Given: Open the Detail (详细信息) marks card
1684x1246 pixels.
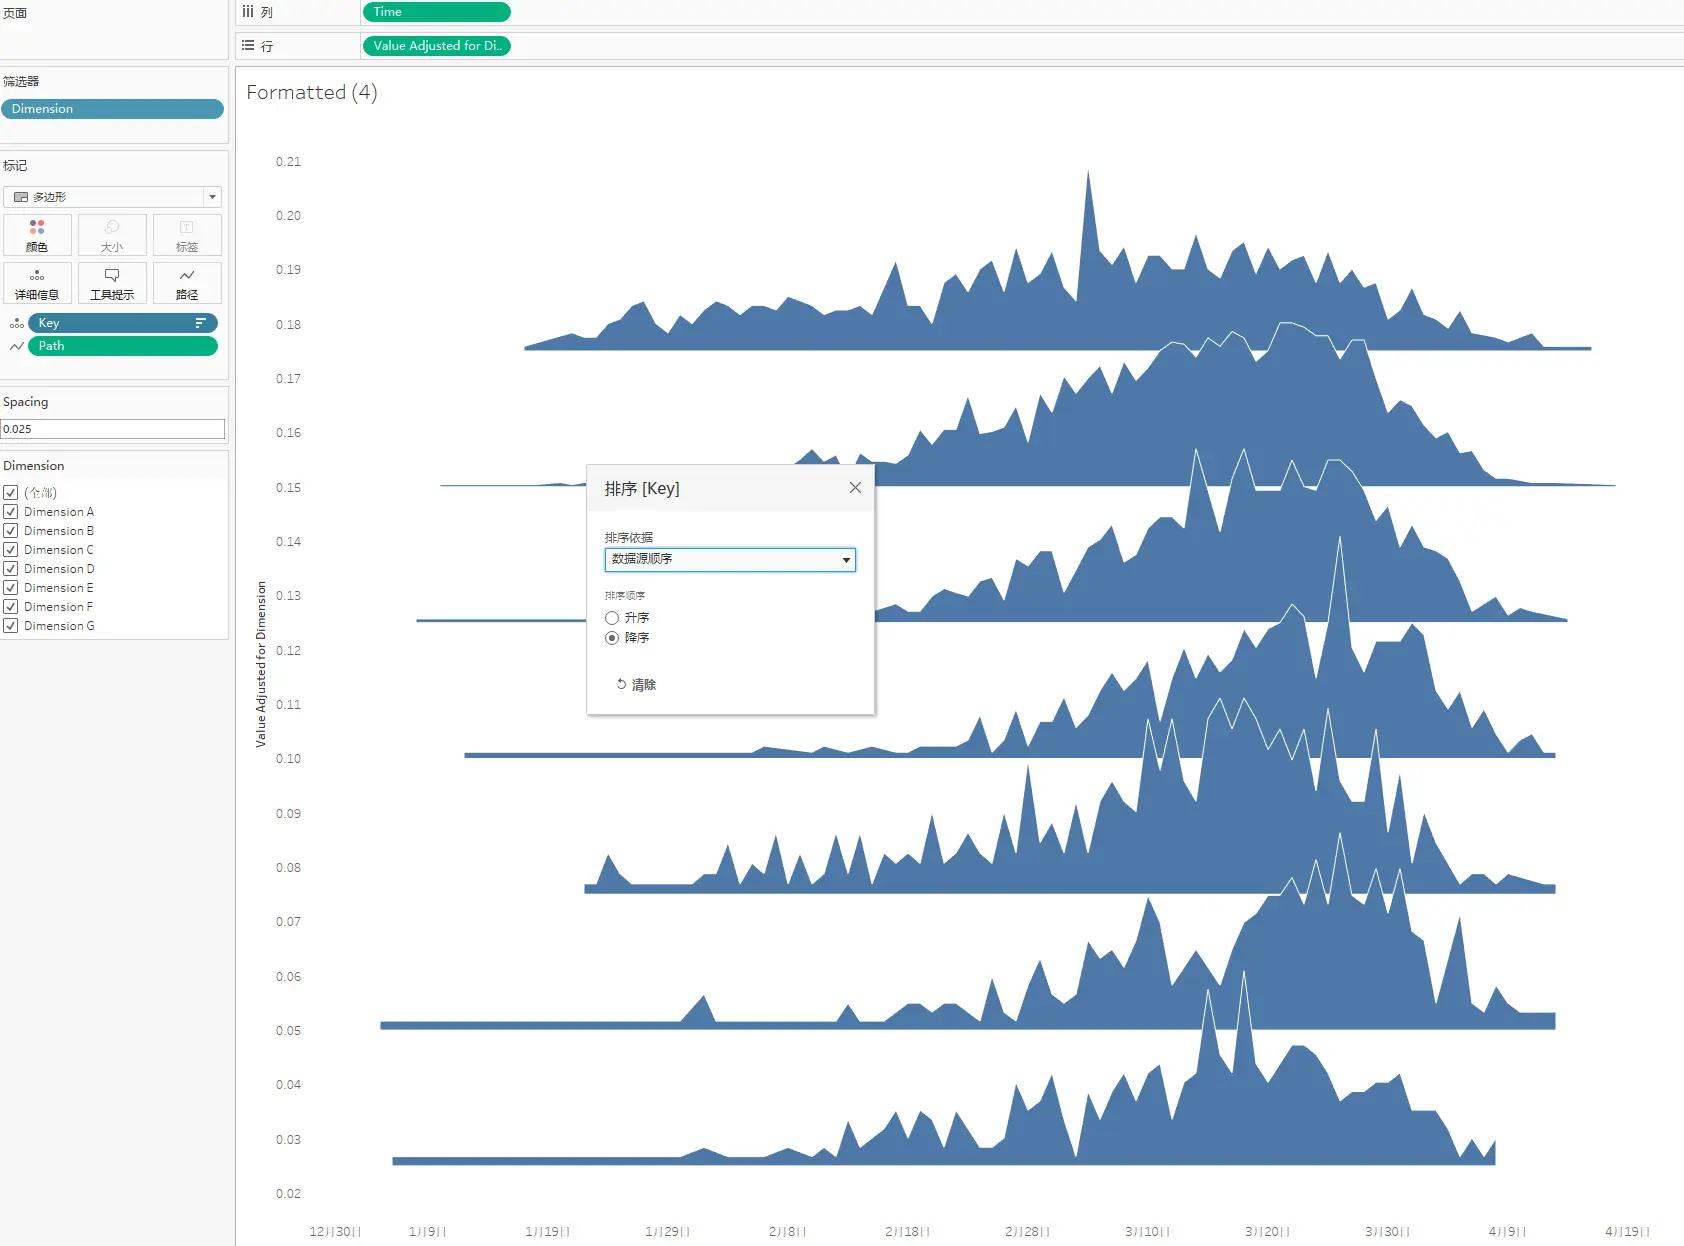Looking at the screenshot, I should (x=37, y=283).
